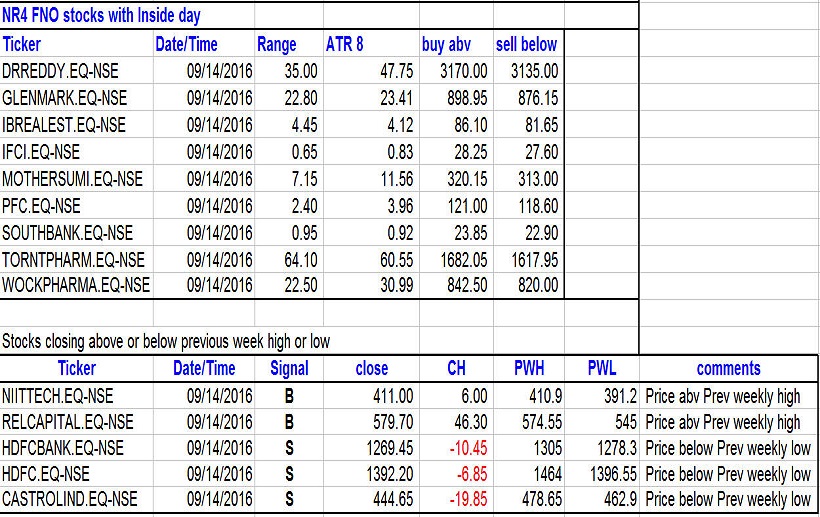Click DRREDDY sell below value 3135.00
Screen dimensions: 820x517
[x=534, y=71]
